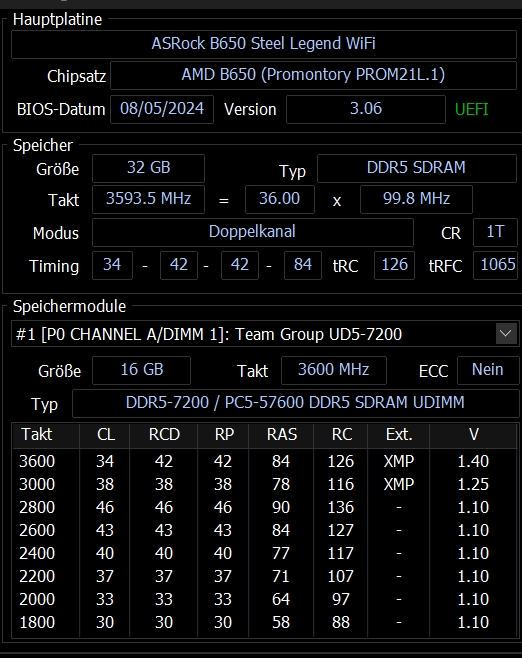Click the CL column header
This screenshot has width=522, height=658.
pyautogui.click(x=105, y=435)
